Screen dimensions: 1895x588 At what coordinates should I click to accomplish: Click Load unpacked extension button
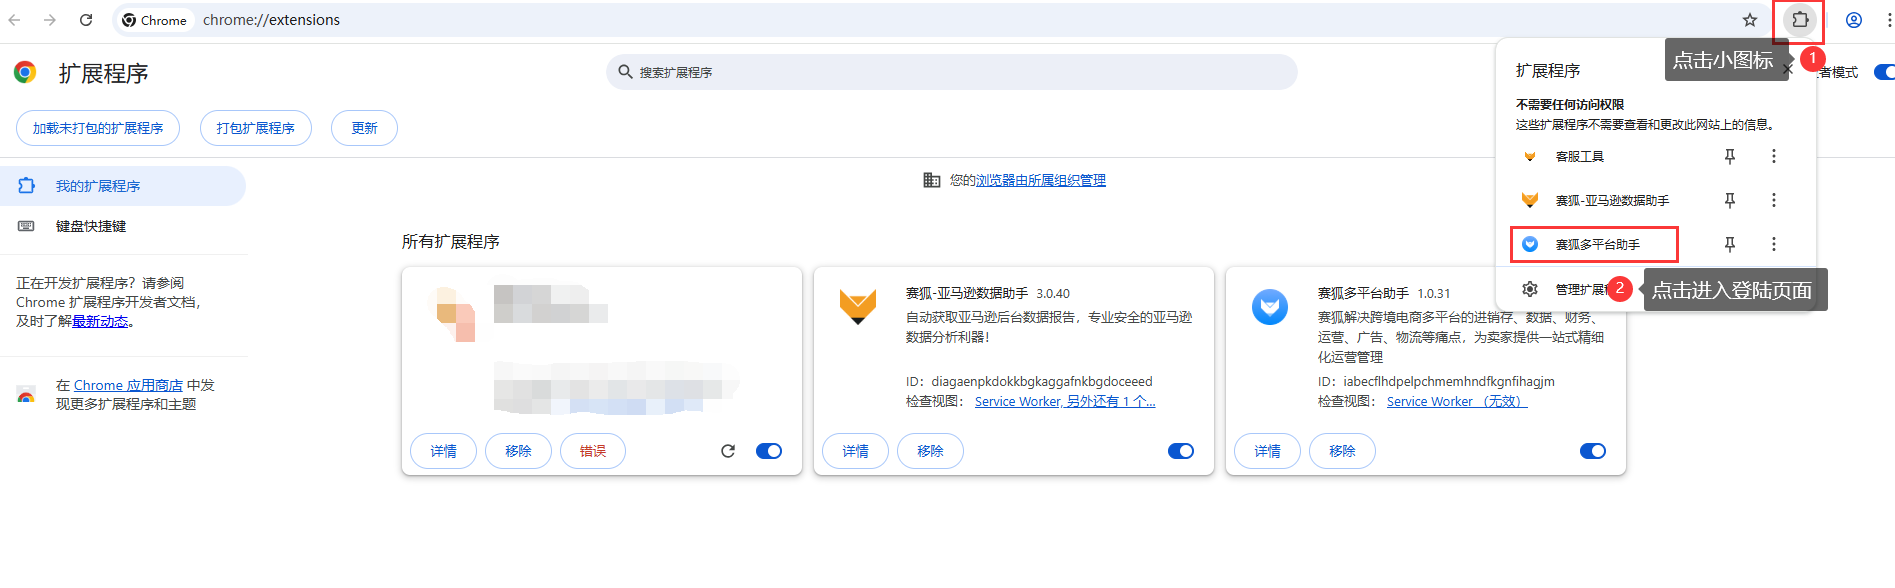pos(98,128)
